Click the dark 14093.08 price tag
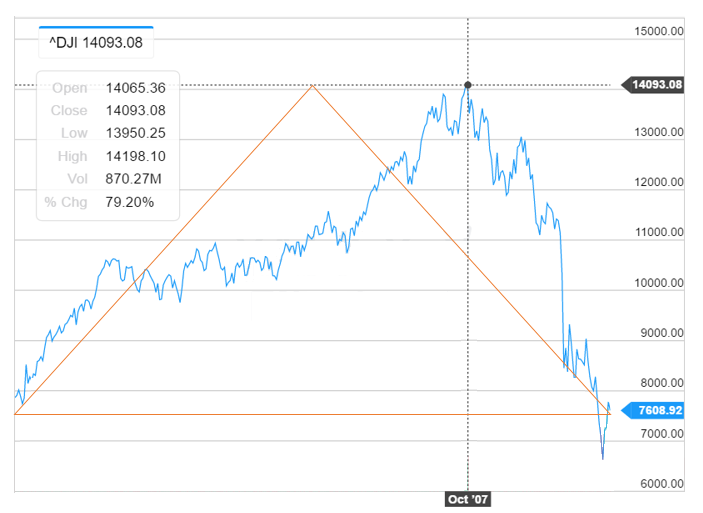703x513 pixels. click(x=656, y=85)
